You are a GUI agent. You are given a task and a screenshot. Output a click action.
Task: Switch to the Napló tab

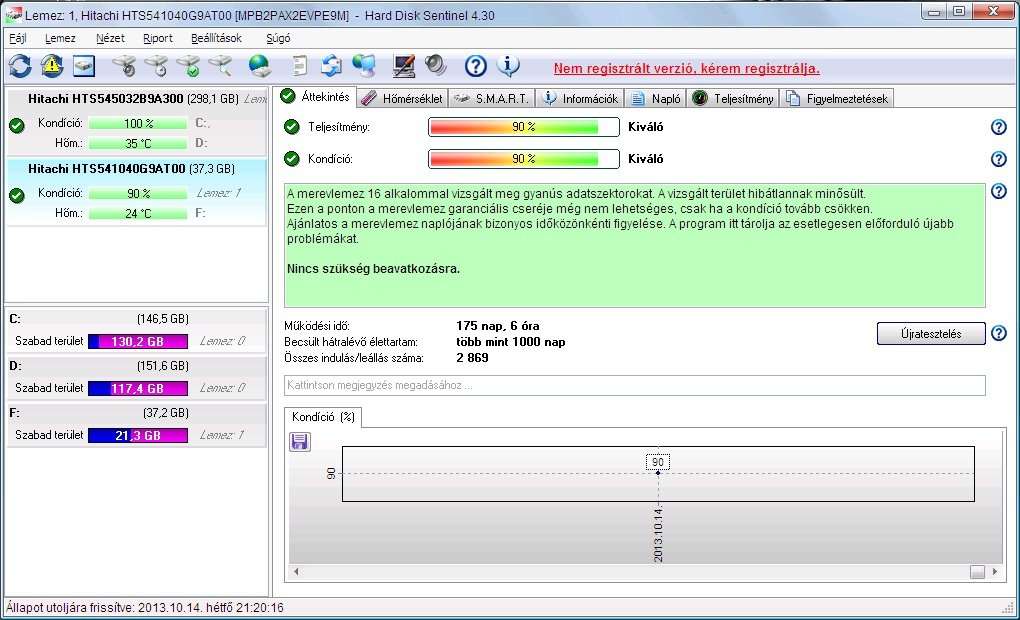pyautogui.click(x=656, y=98)
